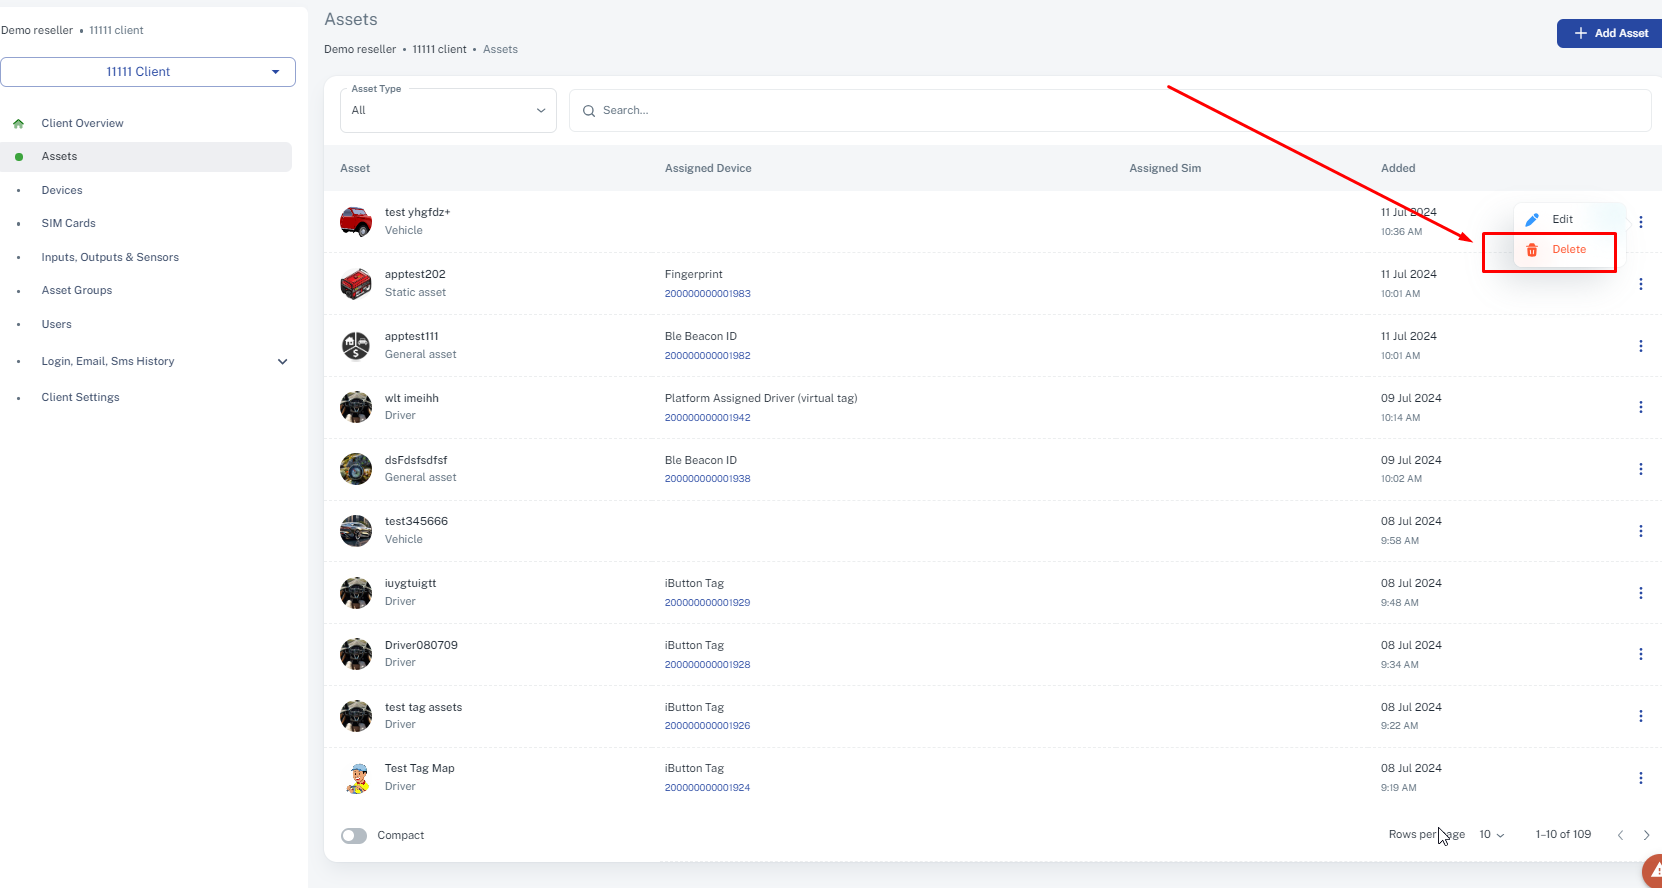Open Users in sidebar
The width and height of the screenshot is (1662, 888).
[x=56, y=324]
